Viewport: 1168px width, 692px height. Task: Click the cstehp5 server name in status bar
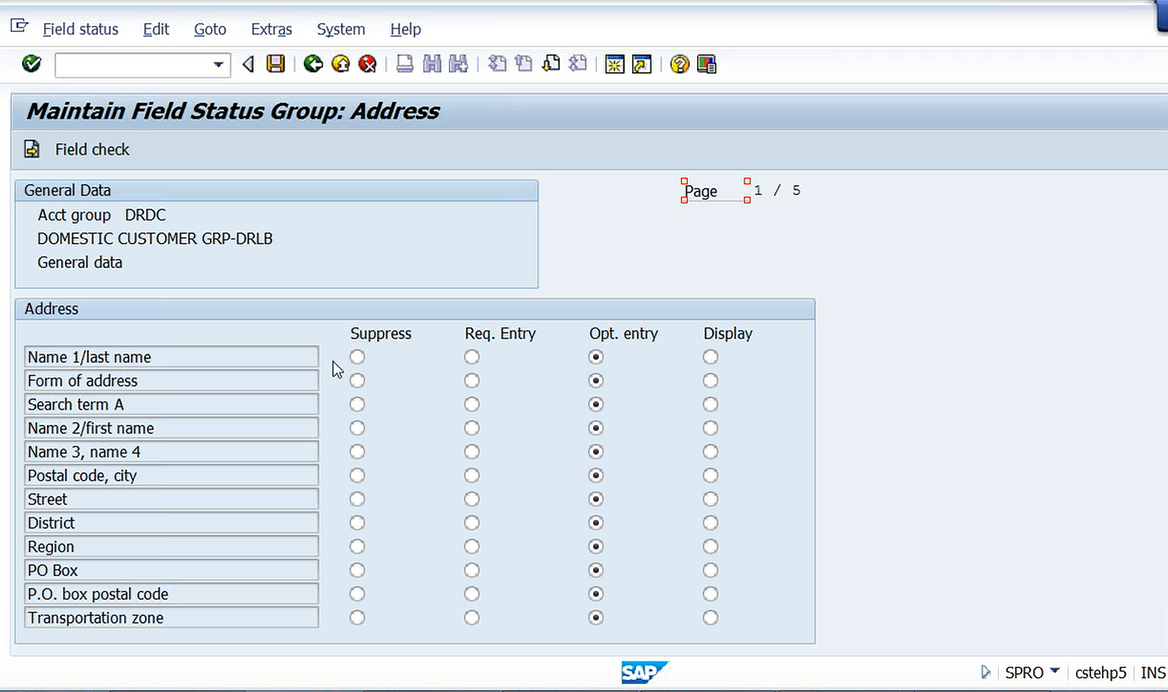coord(1100,673)
